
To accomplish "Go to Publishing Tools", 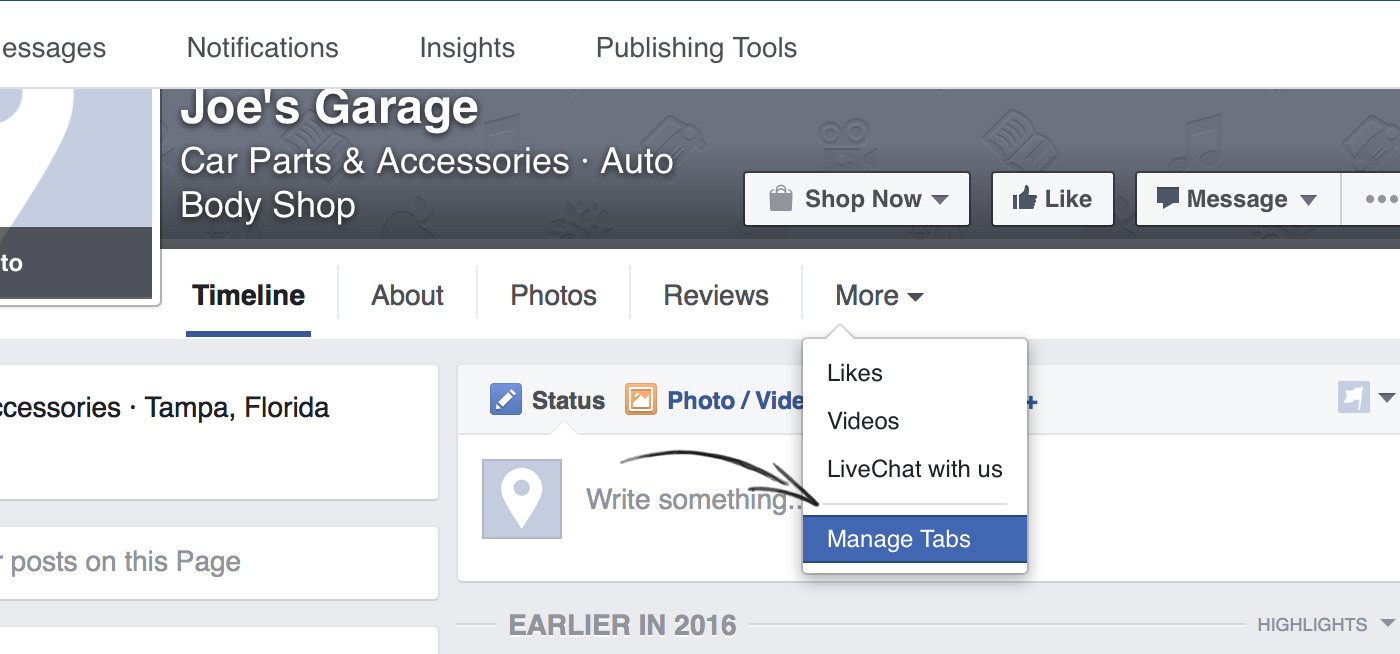I will coord(696,48).
